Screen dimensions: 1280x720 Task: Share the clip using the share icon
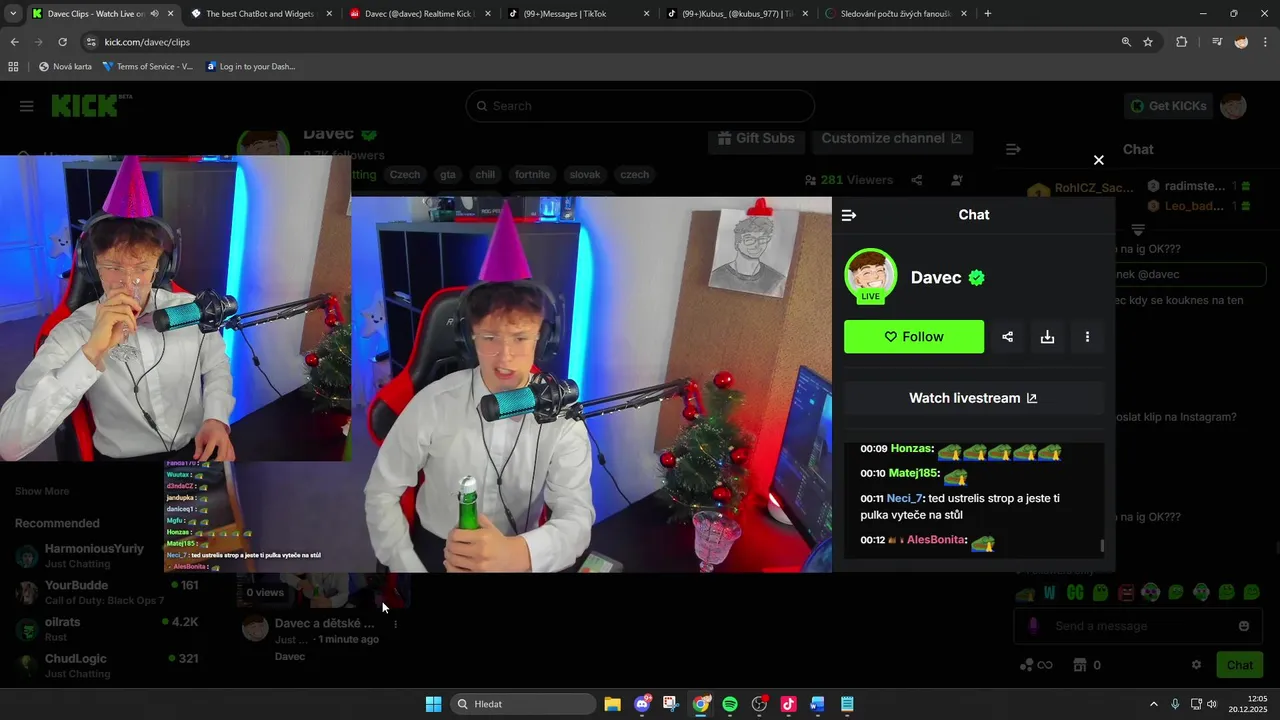[1007, 337]
